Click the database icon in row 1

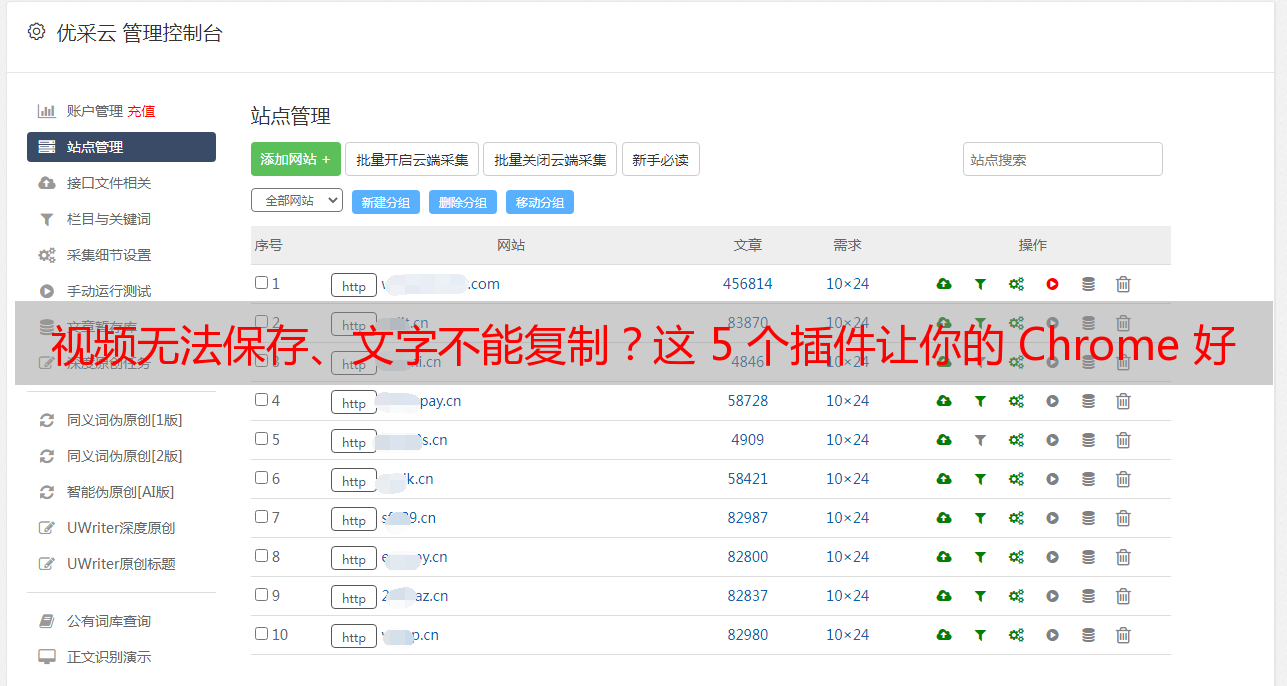click(x=1088, y=284)
